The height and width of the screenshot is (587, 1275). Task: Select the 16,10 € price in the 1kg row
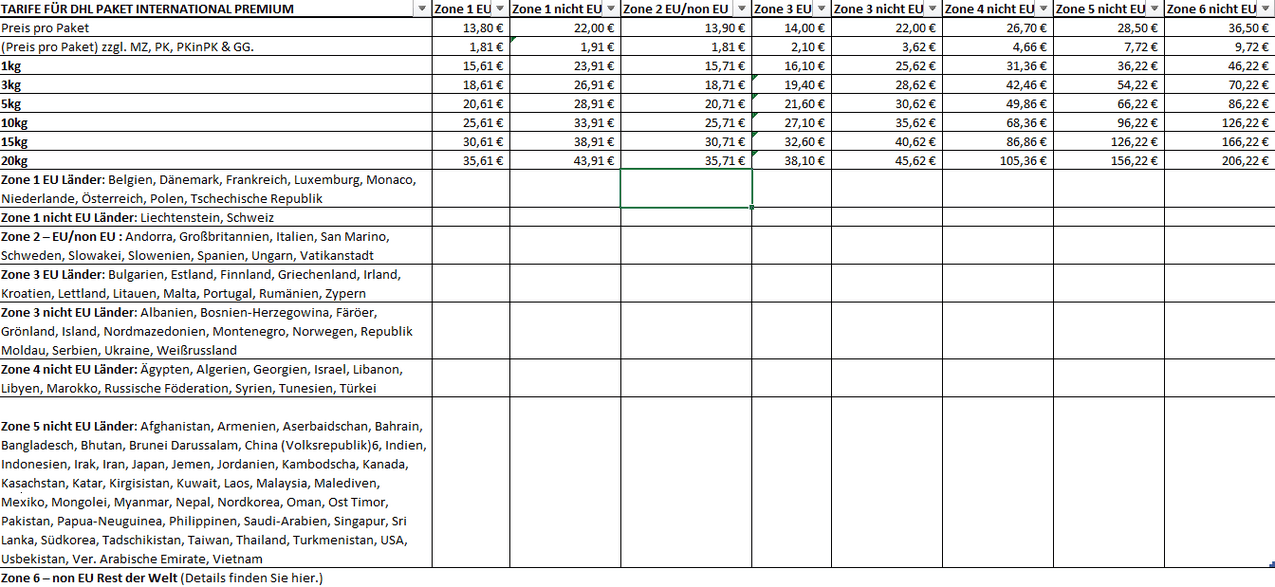coord(792,66)
